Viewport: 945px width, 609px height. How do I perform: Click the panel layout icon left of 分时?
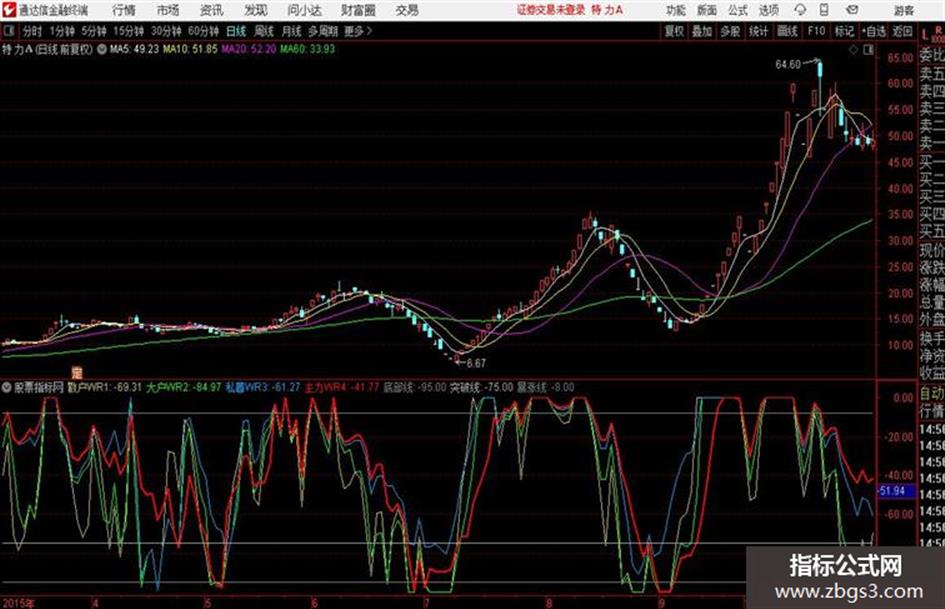(x=9, y=31)
